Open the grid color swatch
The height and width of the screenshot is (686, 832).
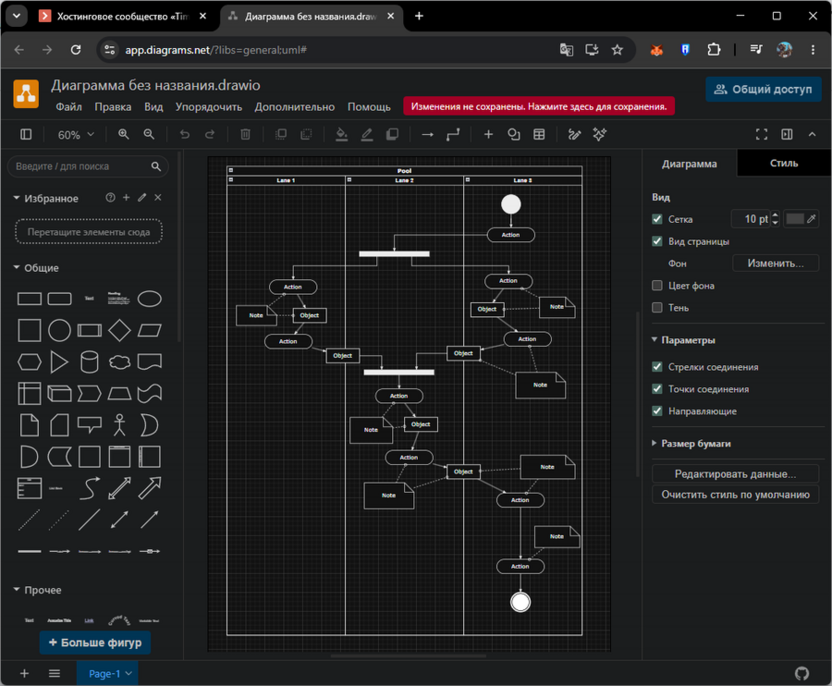click(794, 219)
